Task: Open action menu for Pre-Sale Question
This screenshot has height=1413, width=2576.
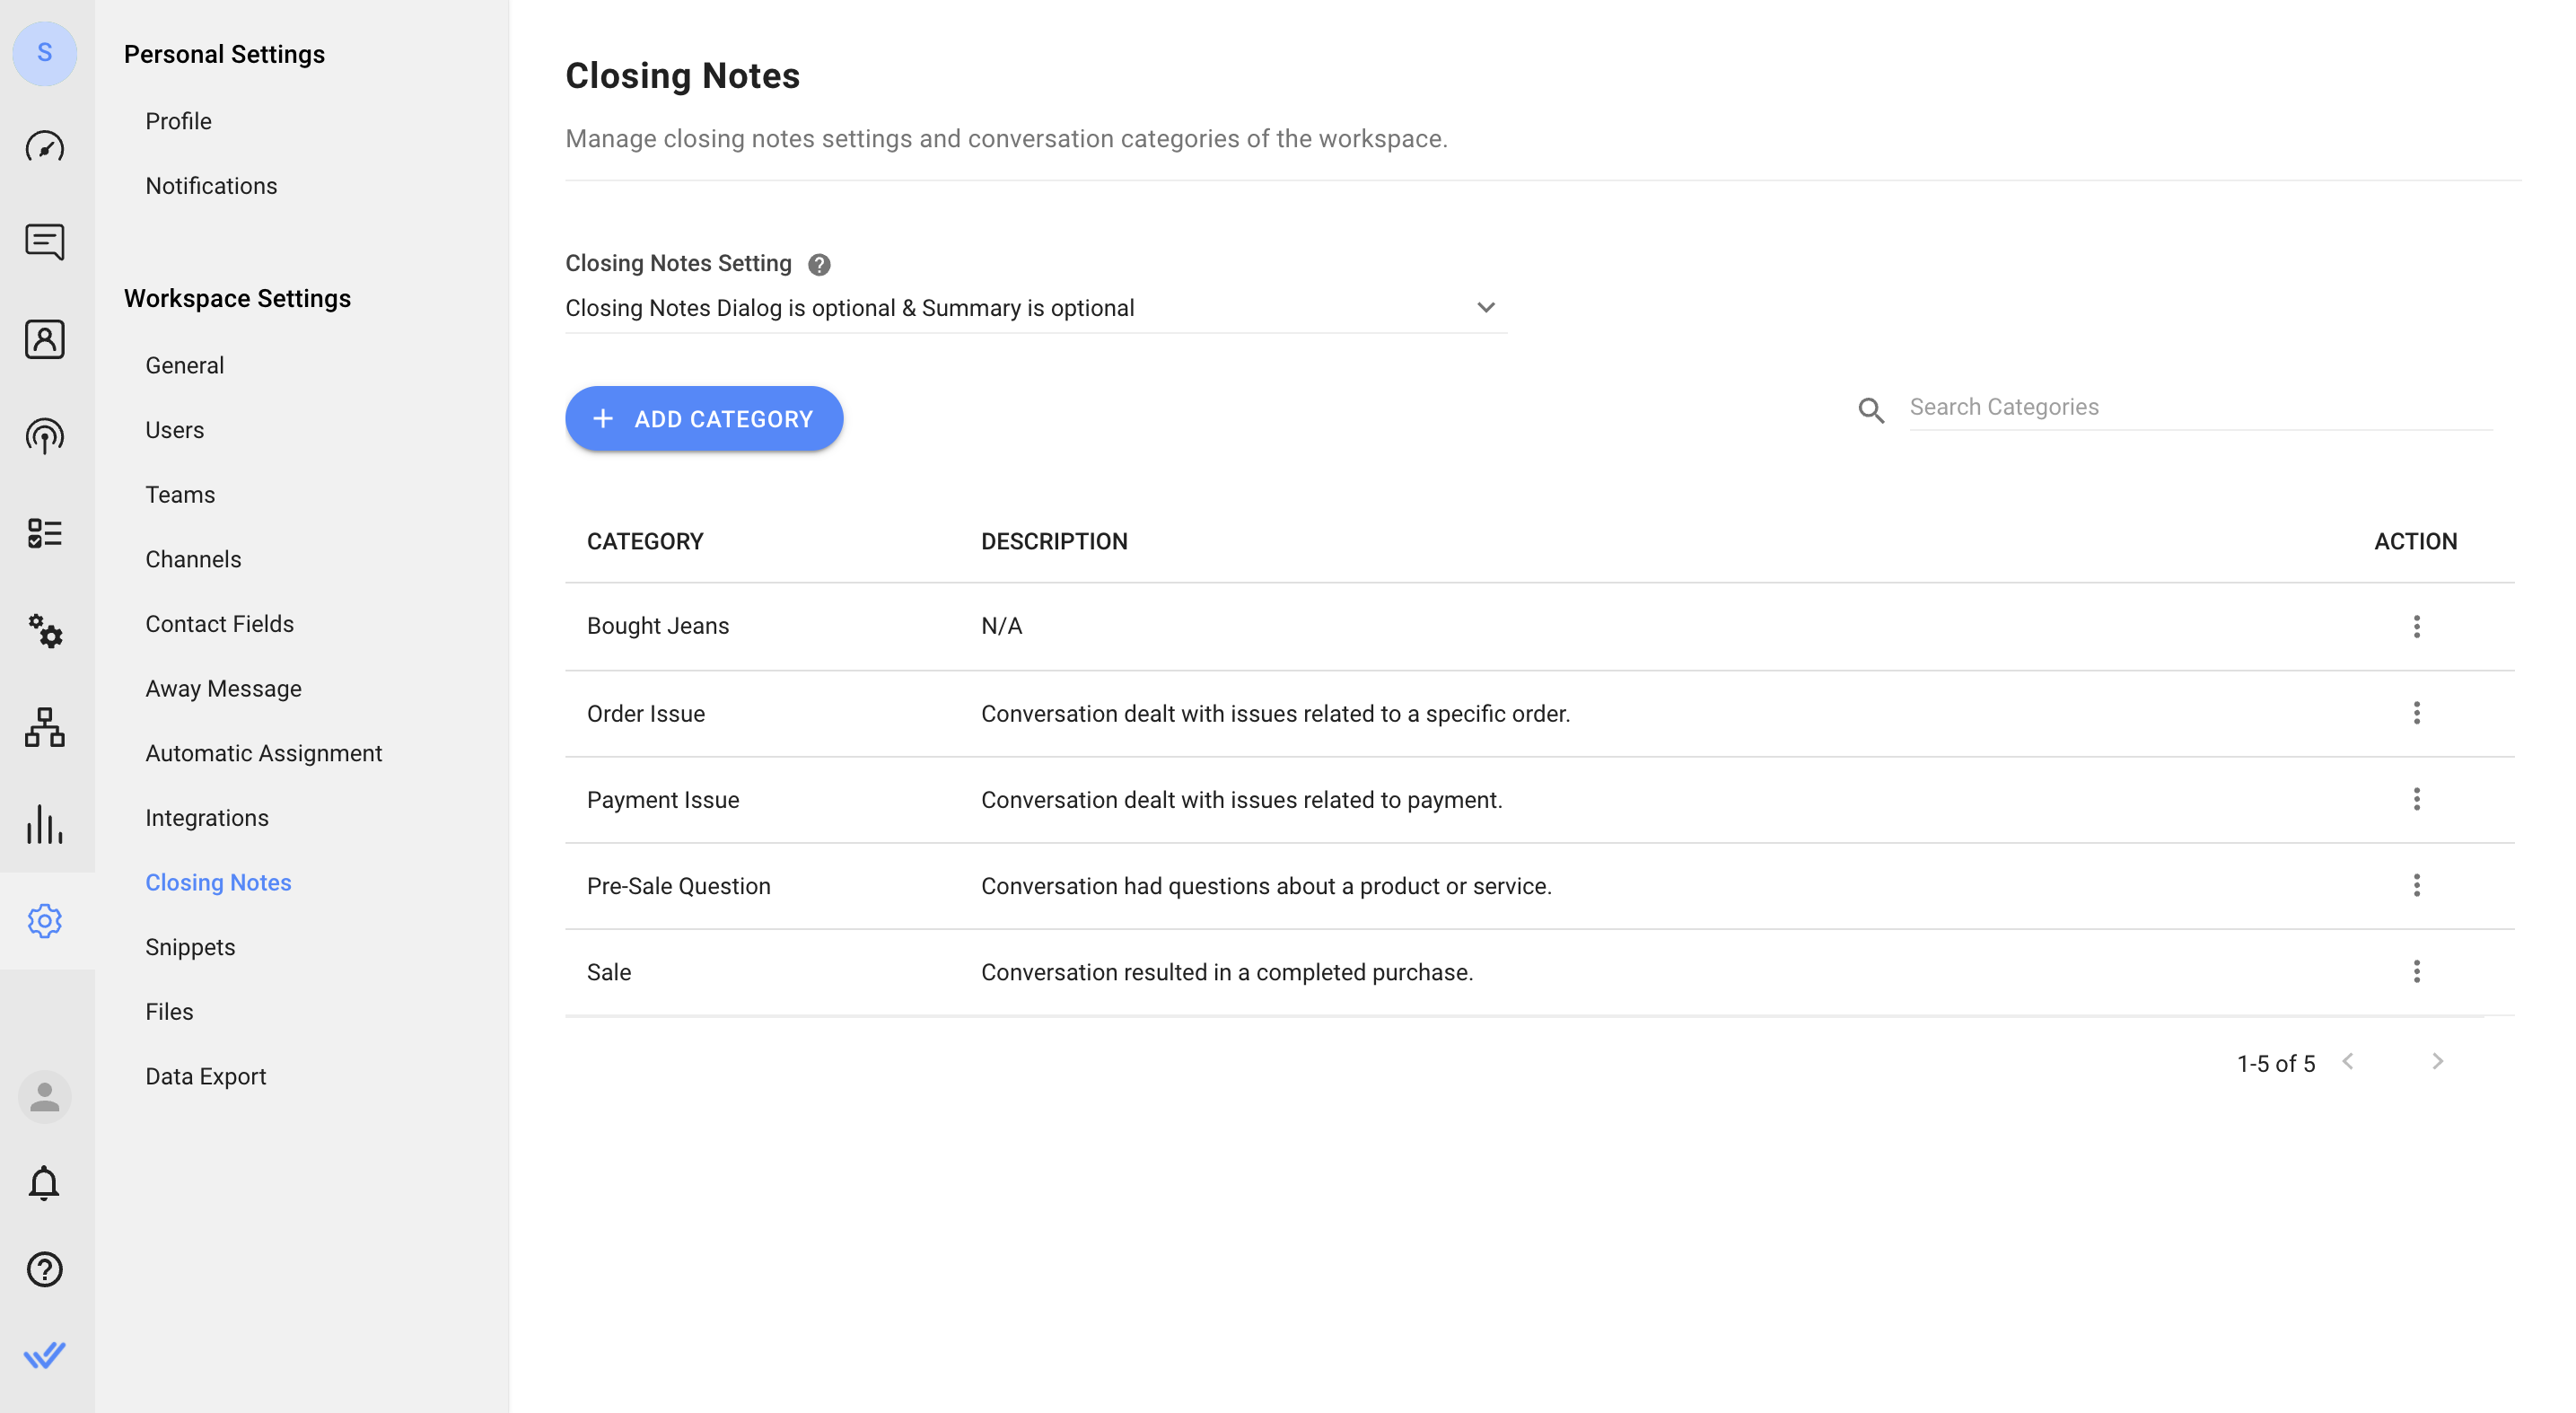Action: 2416,885
